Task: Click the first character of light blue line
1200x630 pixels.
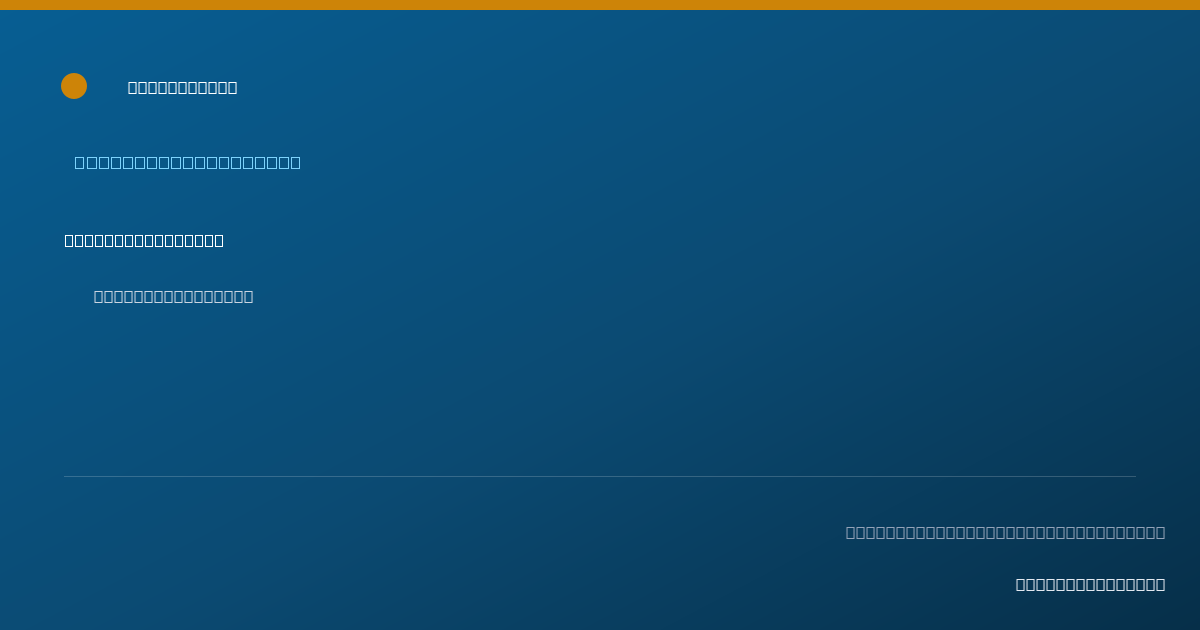Action: coord(80,162)
